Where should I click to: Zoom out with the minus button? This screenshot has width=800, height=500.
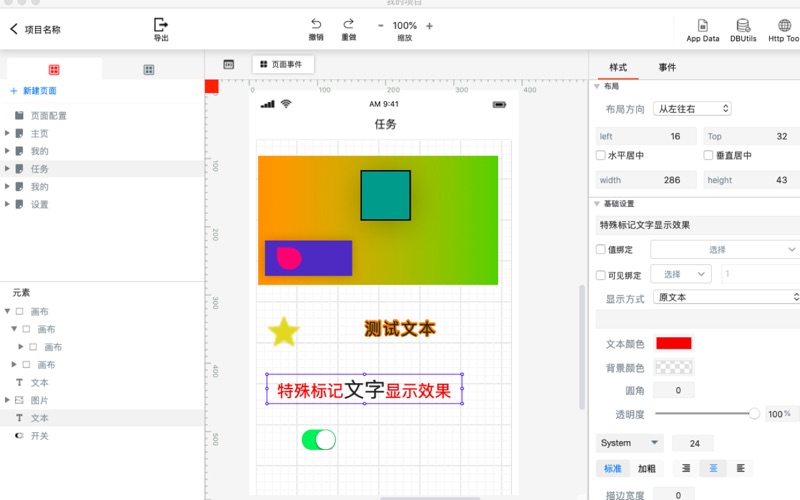(x=381, y=26)
